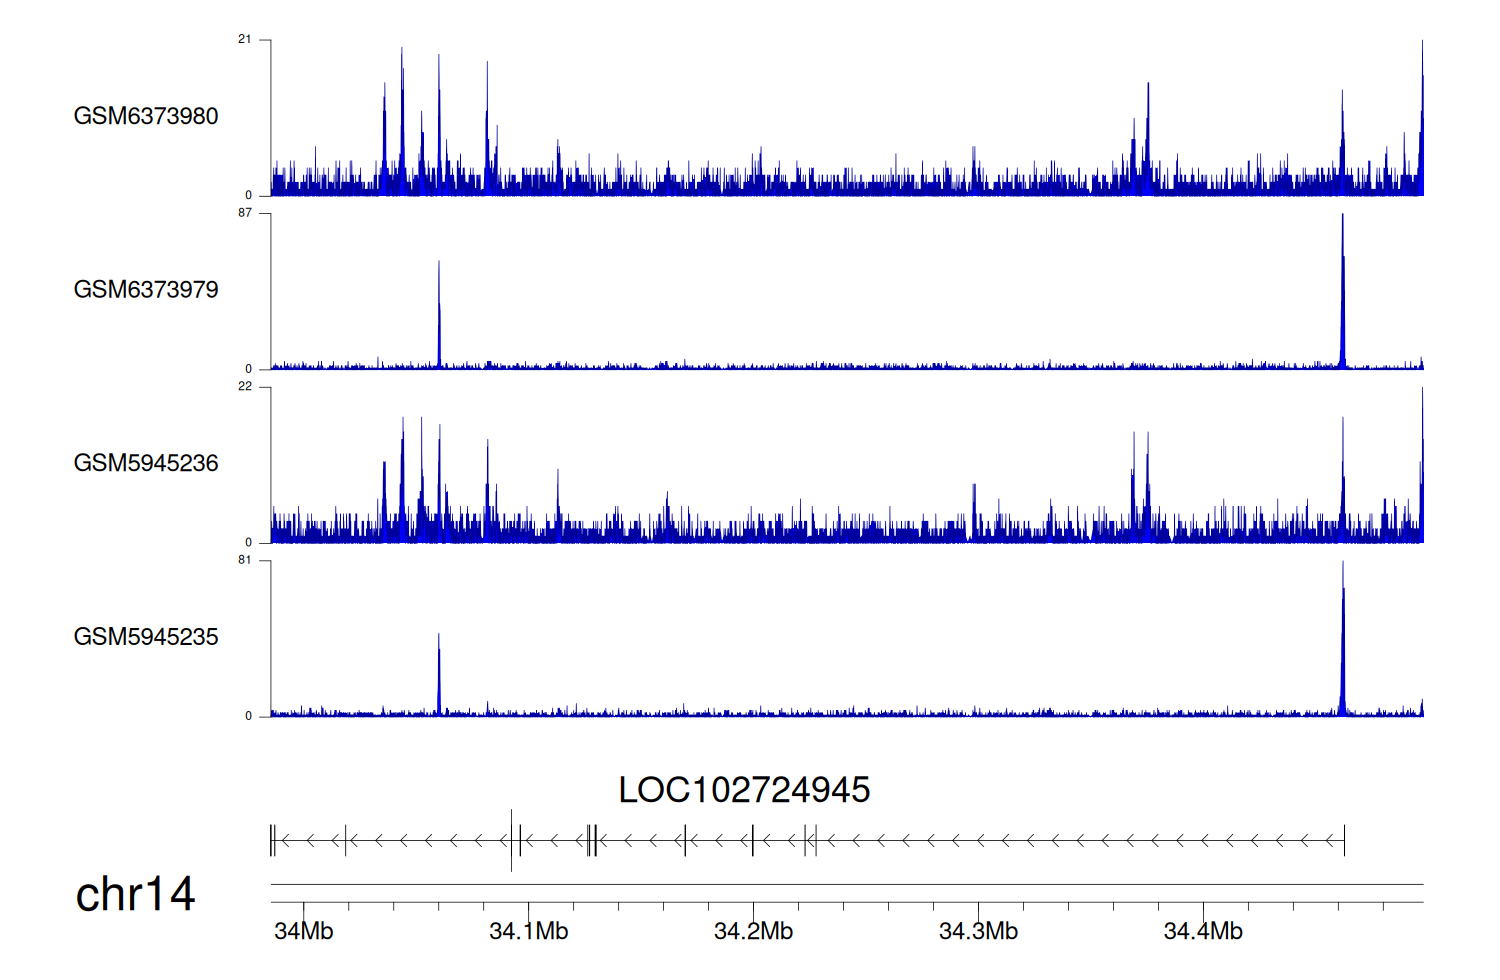
Task: Click the 34.3Mb position label
Action: 978,931
